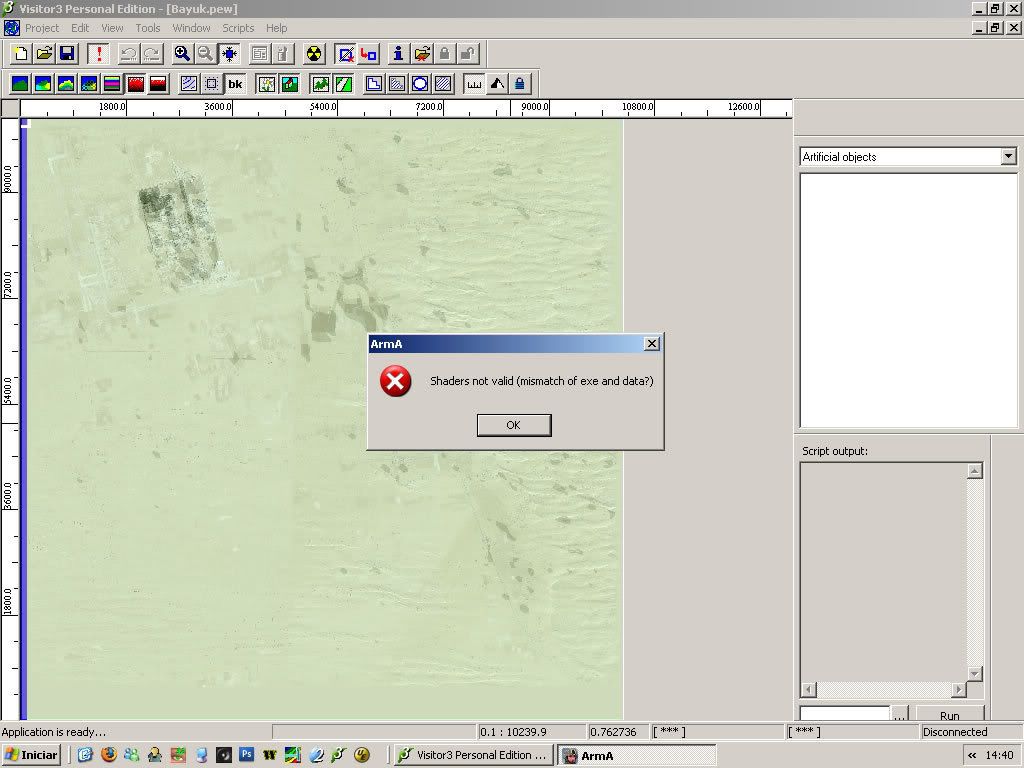Open the Tools menu
The width and height of the screenshot is (1024, 768).
click(148, 28)
